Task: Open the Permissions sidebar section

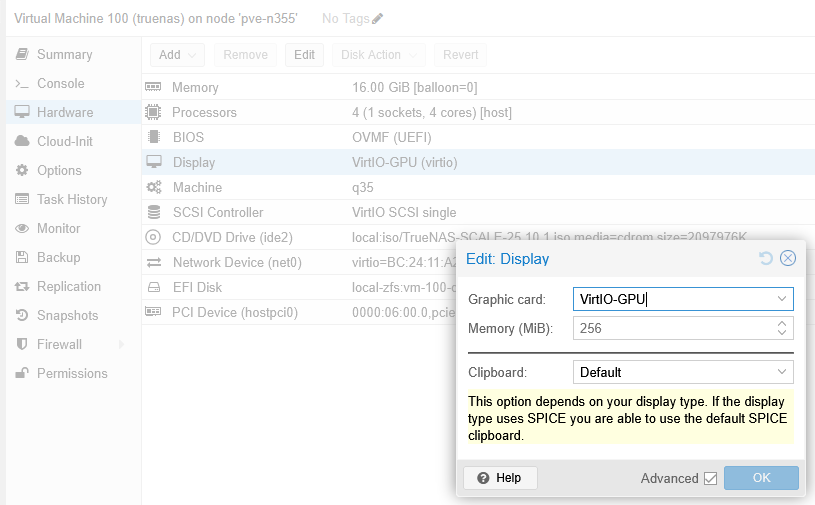Action: click(x=71, y=373)
